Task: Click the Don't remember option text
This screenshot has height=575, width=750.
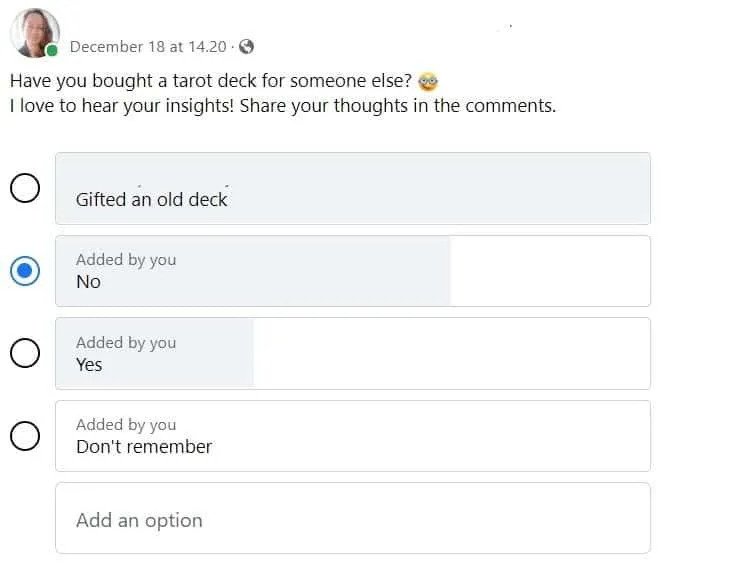Action: (144, 447)
